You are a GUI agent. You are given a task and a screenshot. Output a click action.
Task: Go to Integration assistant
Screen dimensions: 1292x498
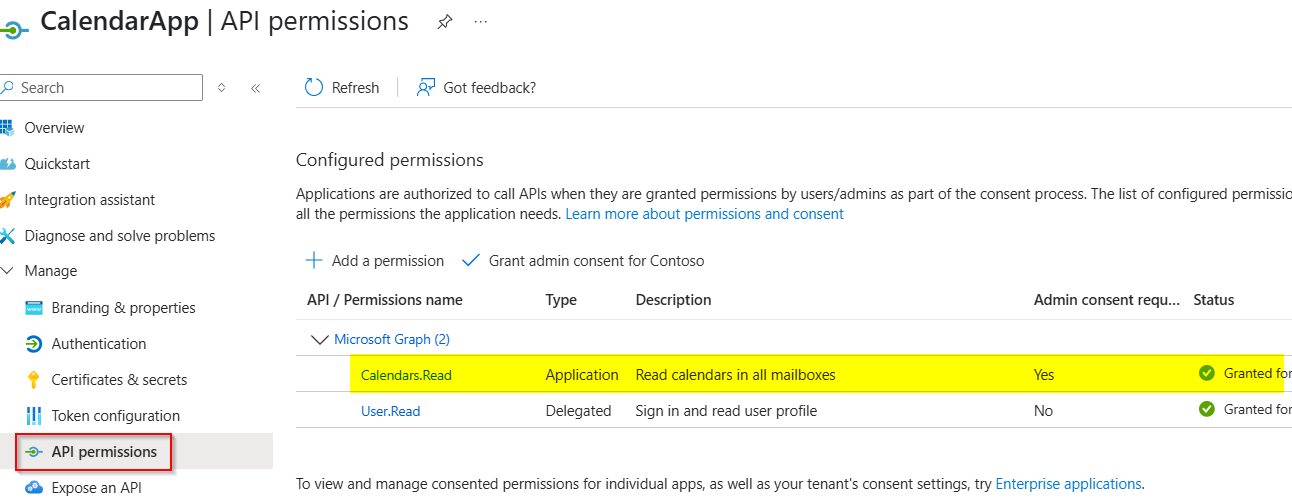90,200
